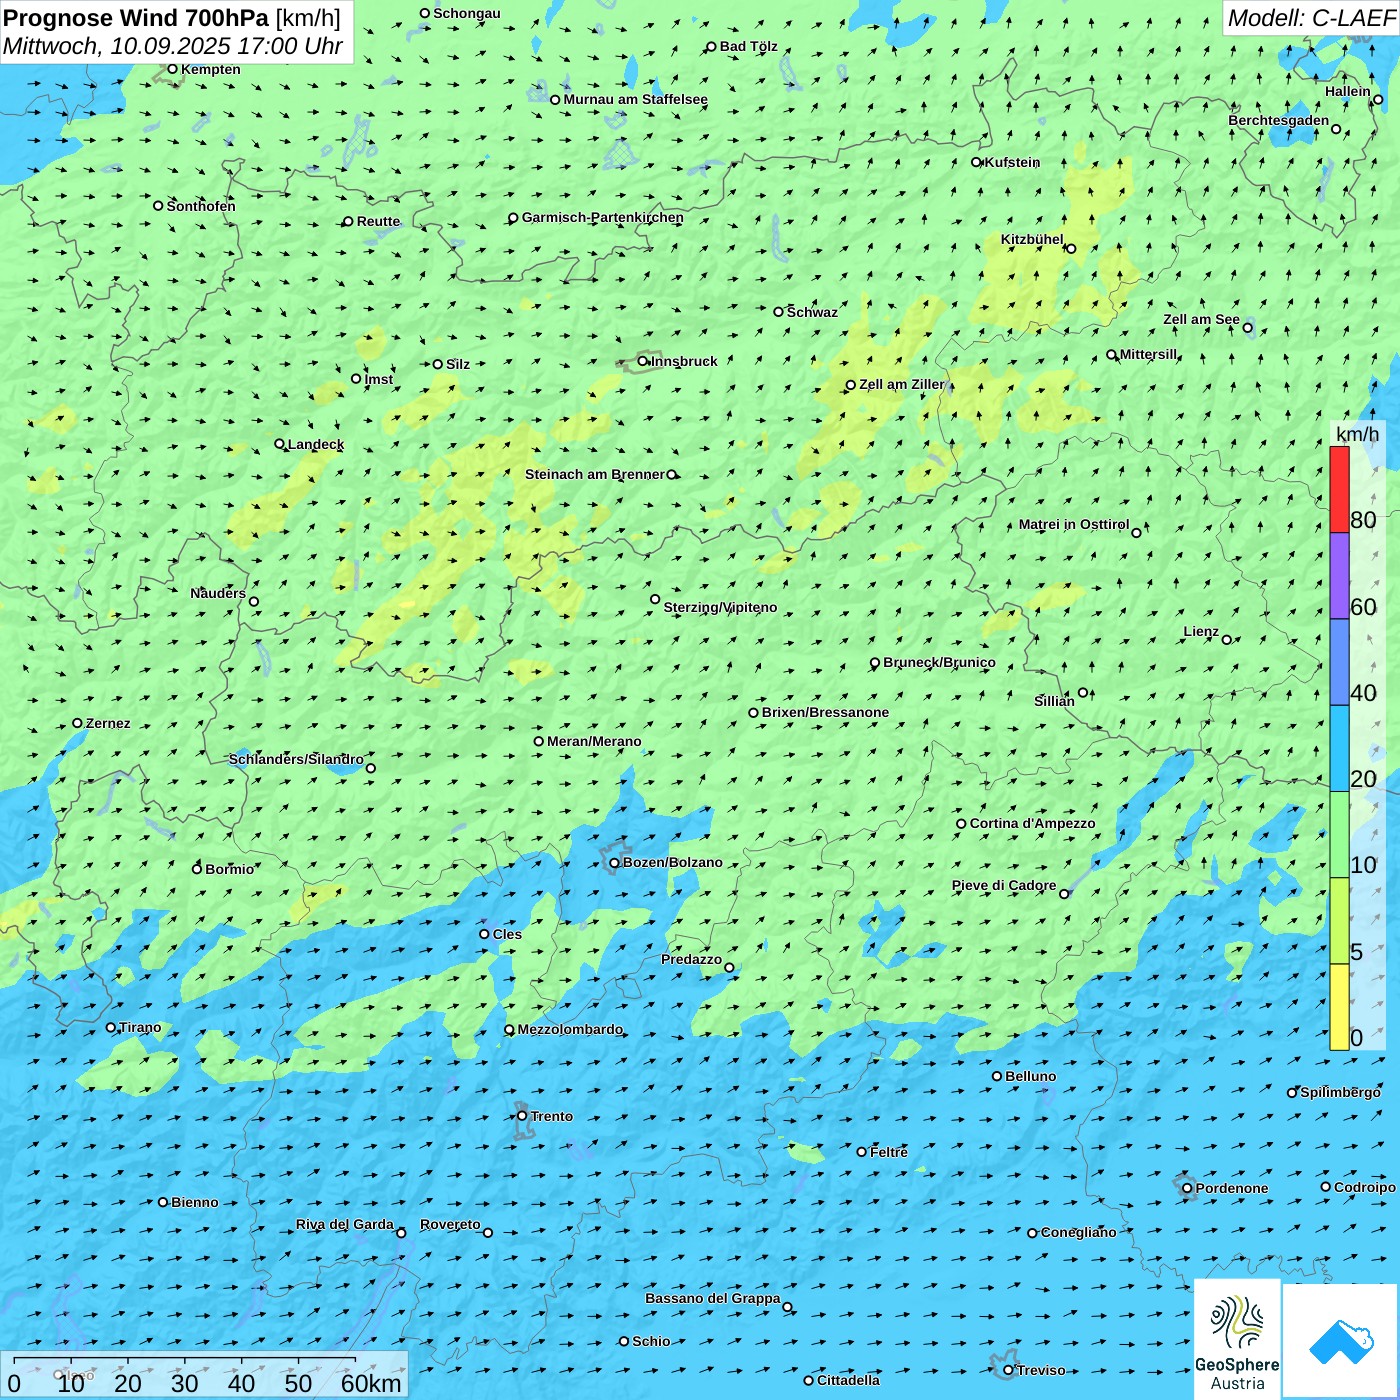Image resolution: width=1400 pixels, height=1400 pixels.
Task: Click the Lienz location marker
Action: (1227, 640)
